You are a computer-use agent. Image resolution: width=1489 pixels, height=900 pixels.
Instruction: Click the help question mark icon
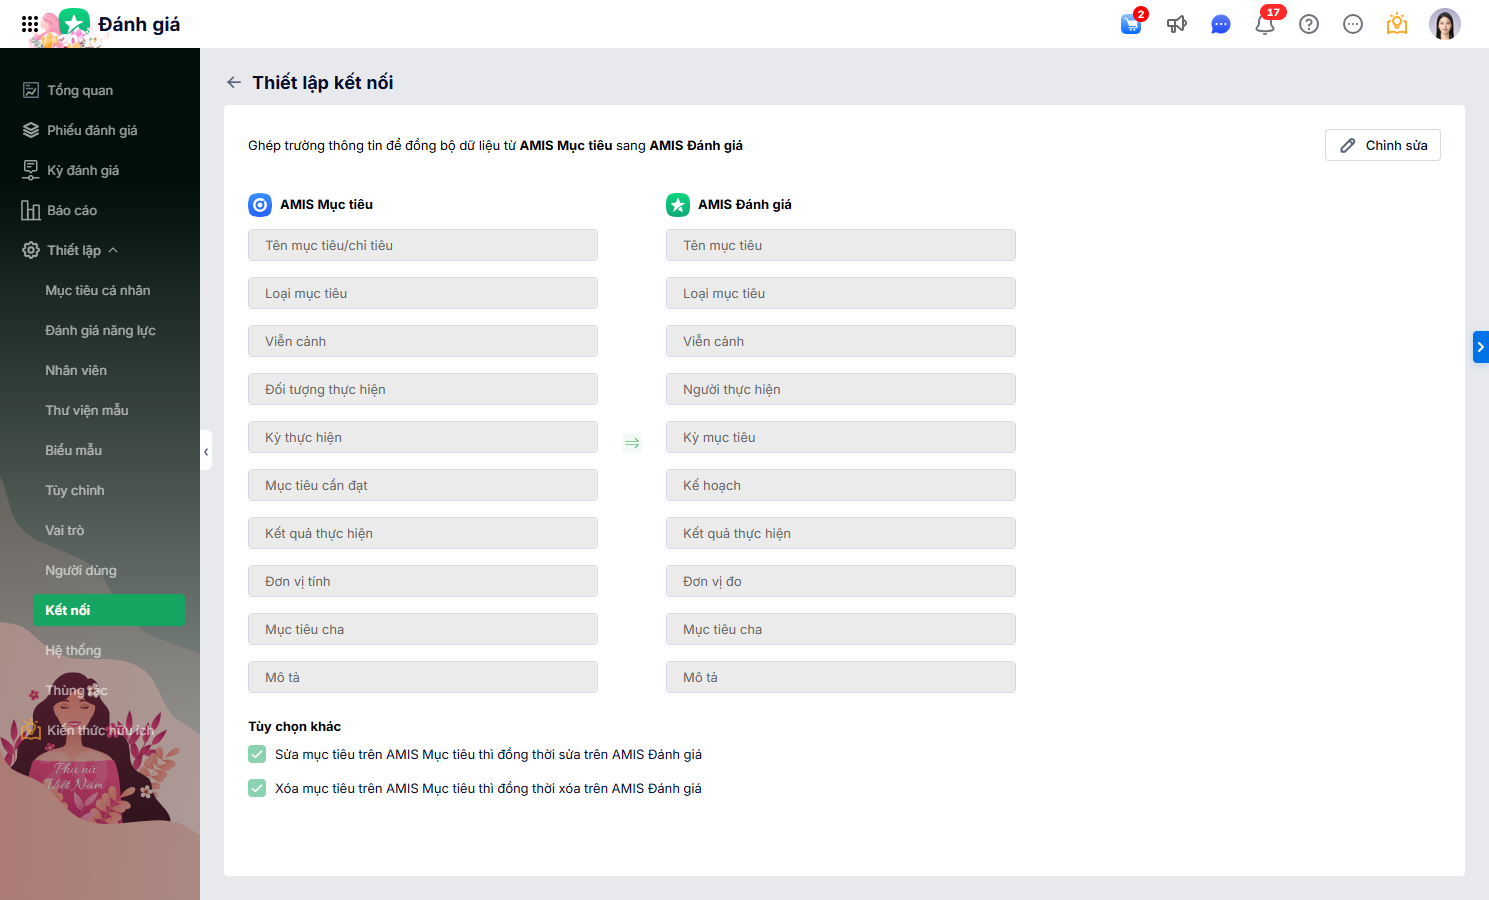1309,24
